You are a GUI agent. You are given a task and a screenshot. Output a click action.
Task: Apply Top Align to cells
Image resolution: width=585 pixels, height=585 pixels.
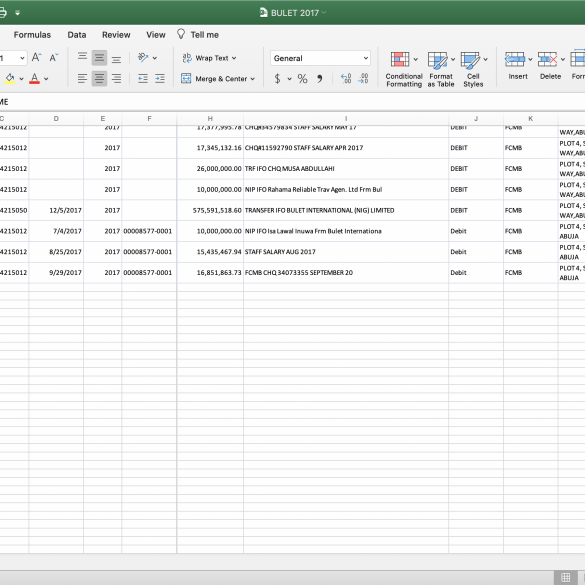click(x=82, y=57)
